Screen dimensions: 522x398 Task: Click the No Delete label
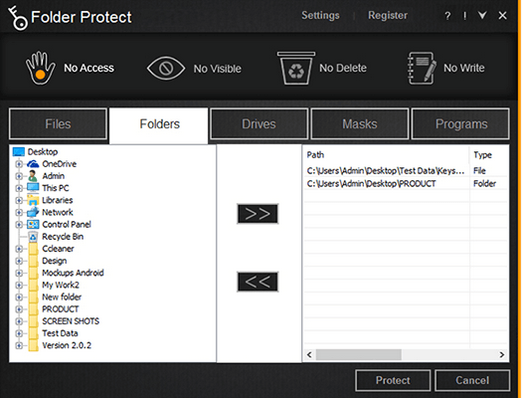coord(343,68)
